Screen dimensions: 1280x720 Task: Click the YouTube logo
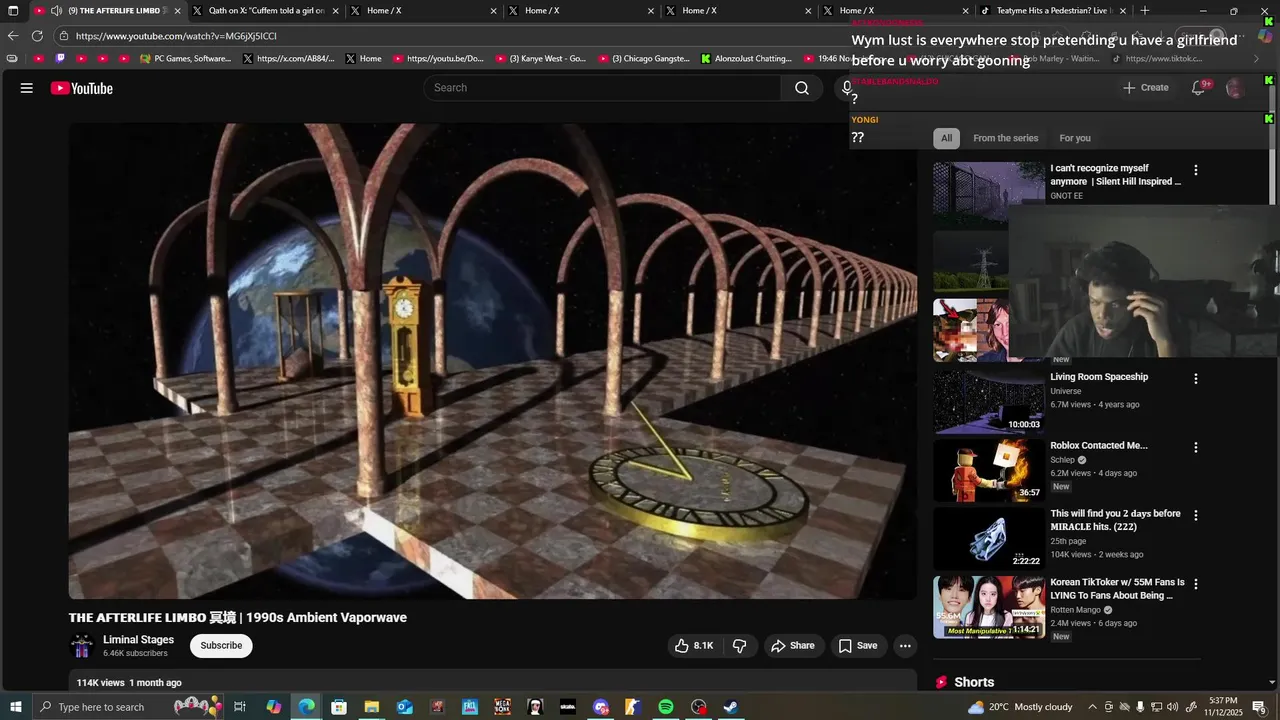[x=82, y=88]
